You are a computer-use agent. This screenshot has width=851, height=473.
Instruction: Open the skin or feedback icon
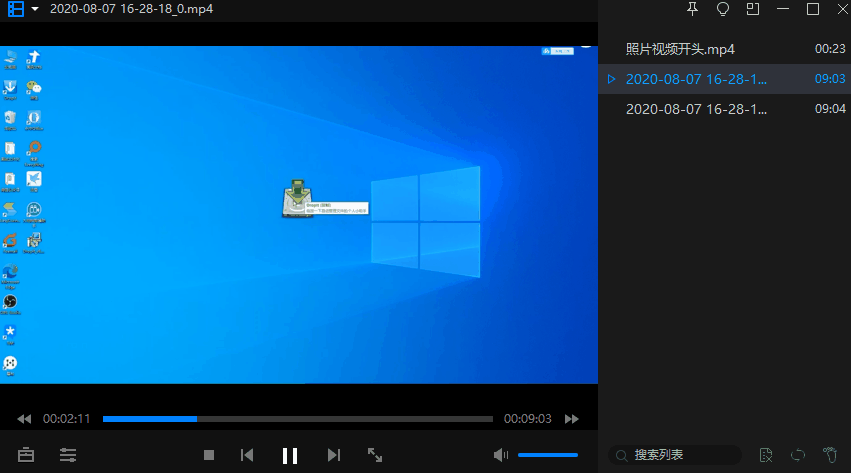click(x=723, y=9)
